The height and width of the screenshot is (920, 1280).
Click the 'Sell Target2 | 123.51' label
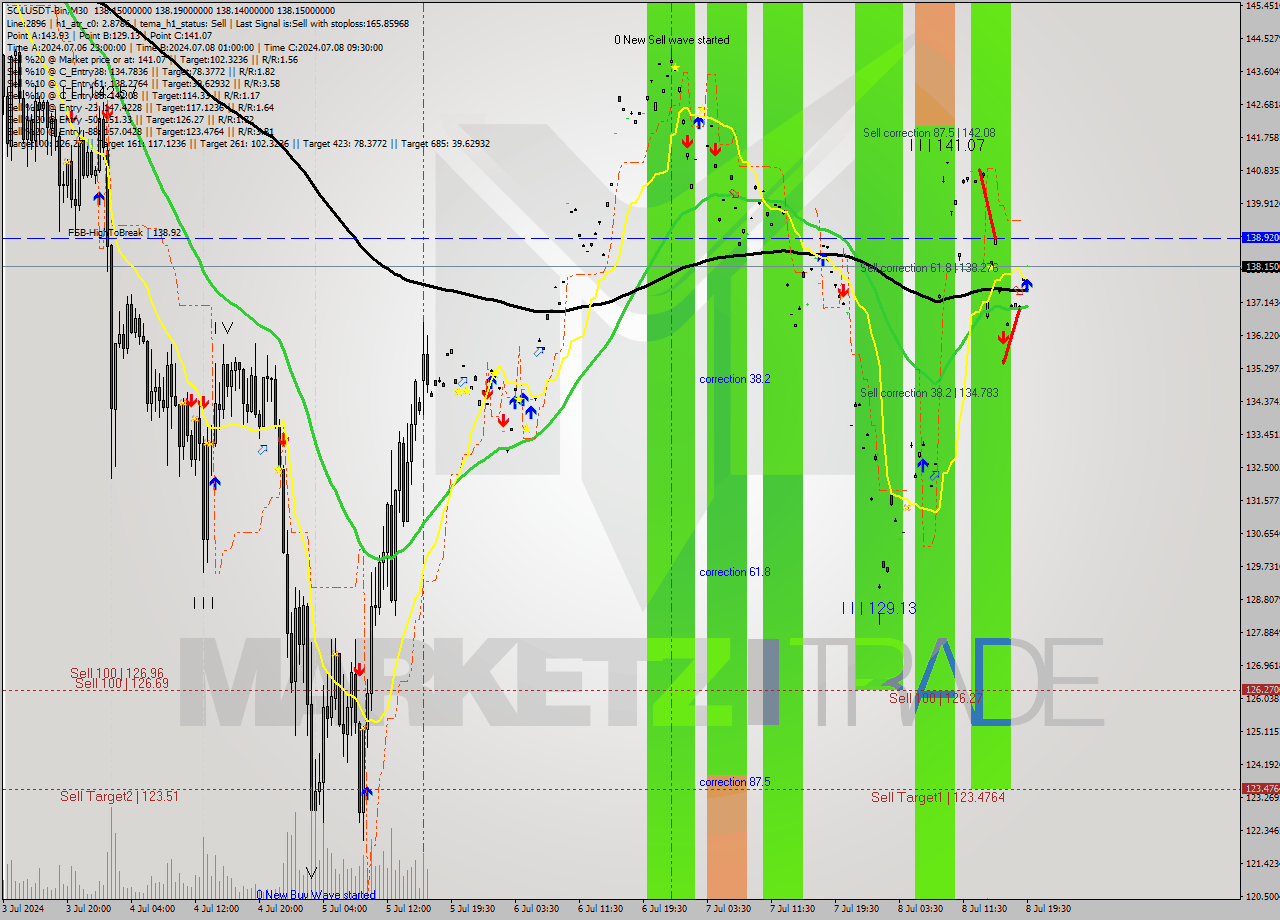119,796
